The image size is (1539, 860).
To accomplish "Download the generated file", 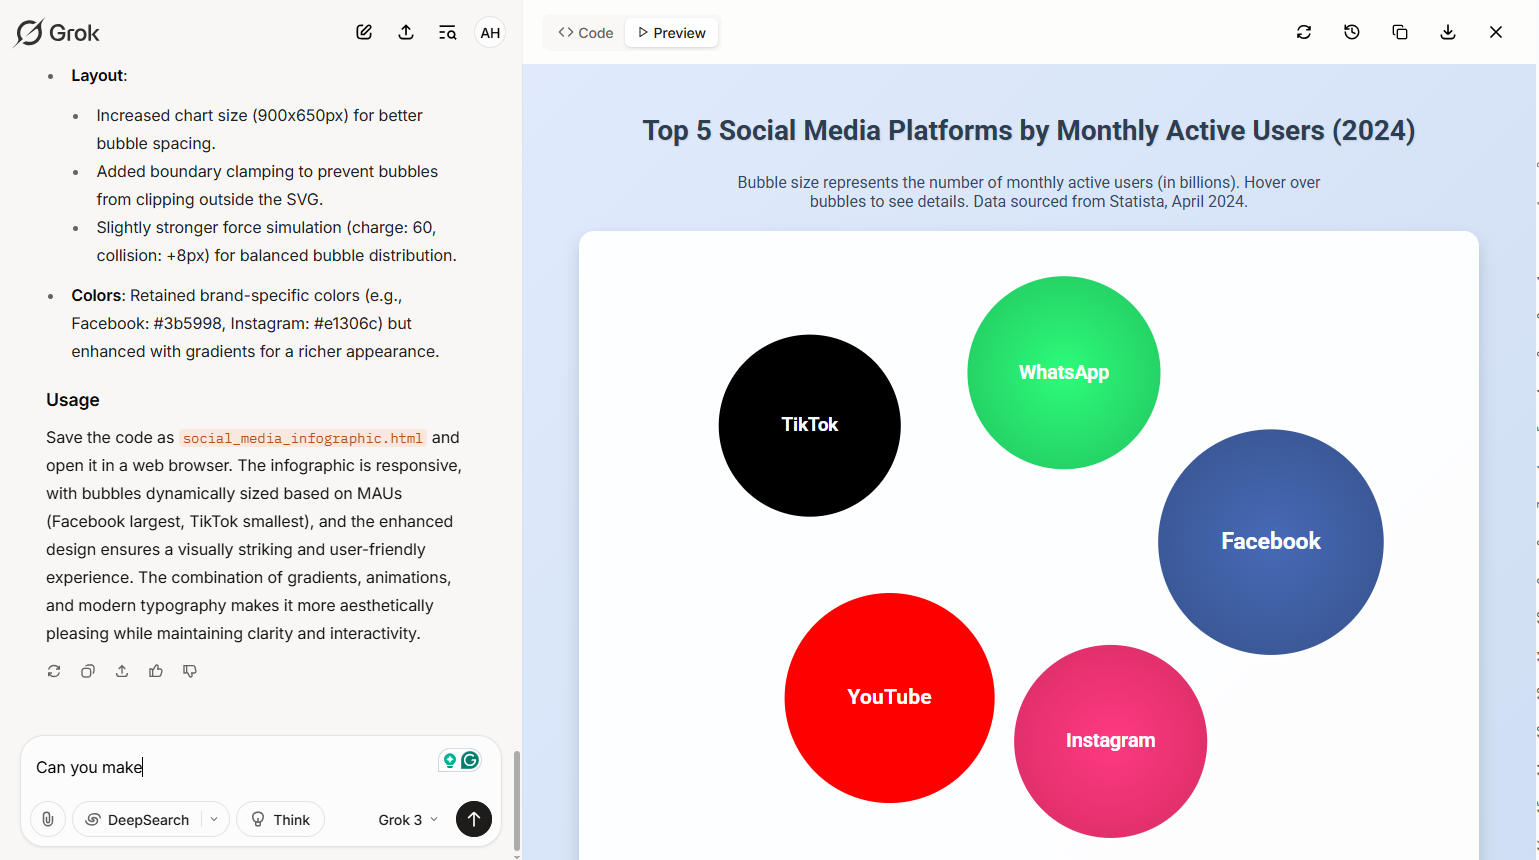I will coord(1448,32).
